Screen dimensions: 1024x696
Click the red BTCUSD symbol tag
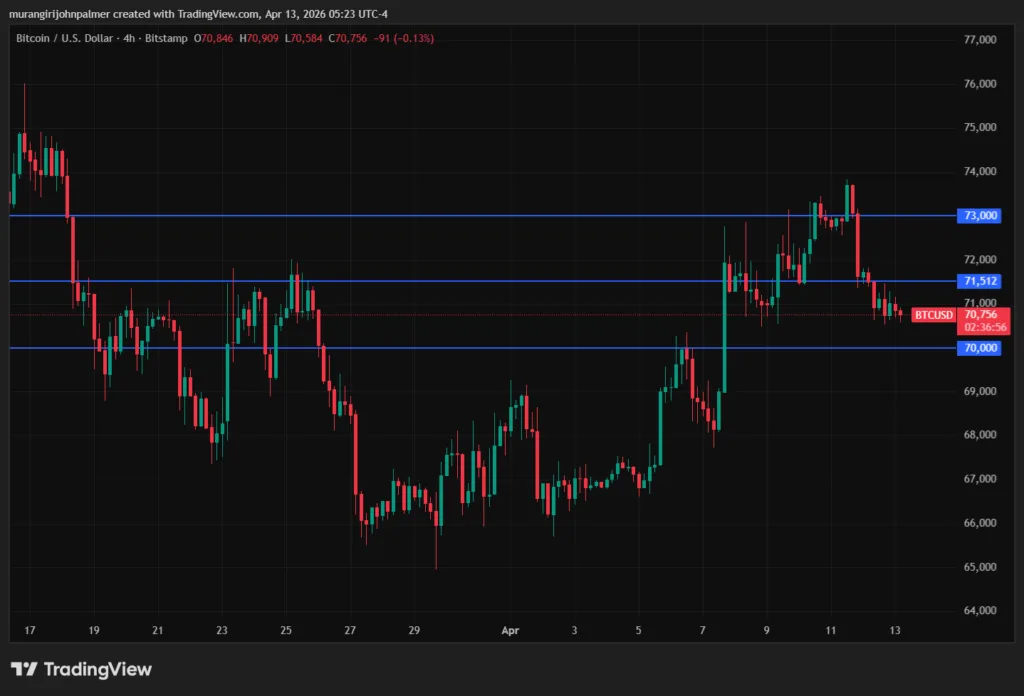(933, 315)
